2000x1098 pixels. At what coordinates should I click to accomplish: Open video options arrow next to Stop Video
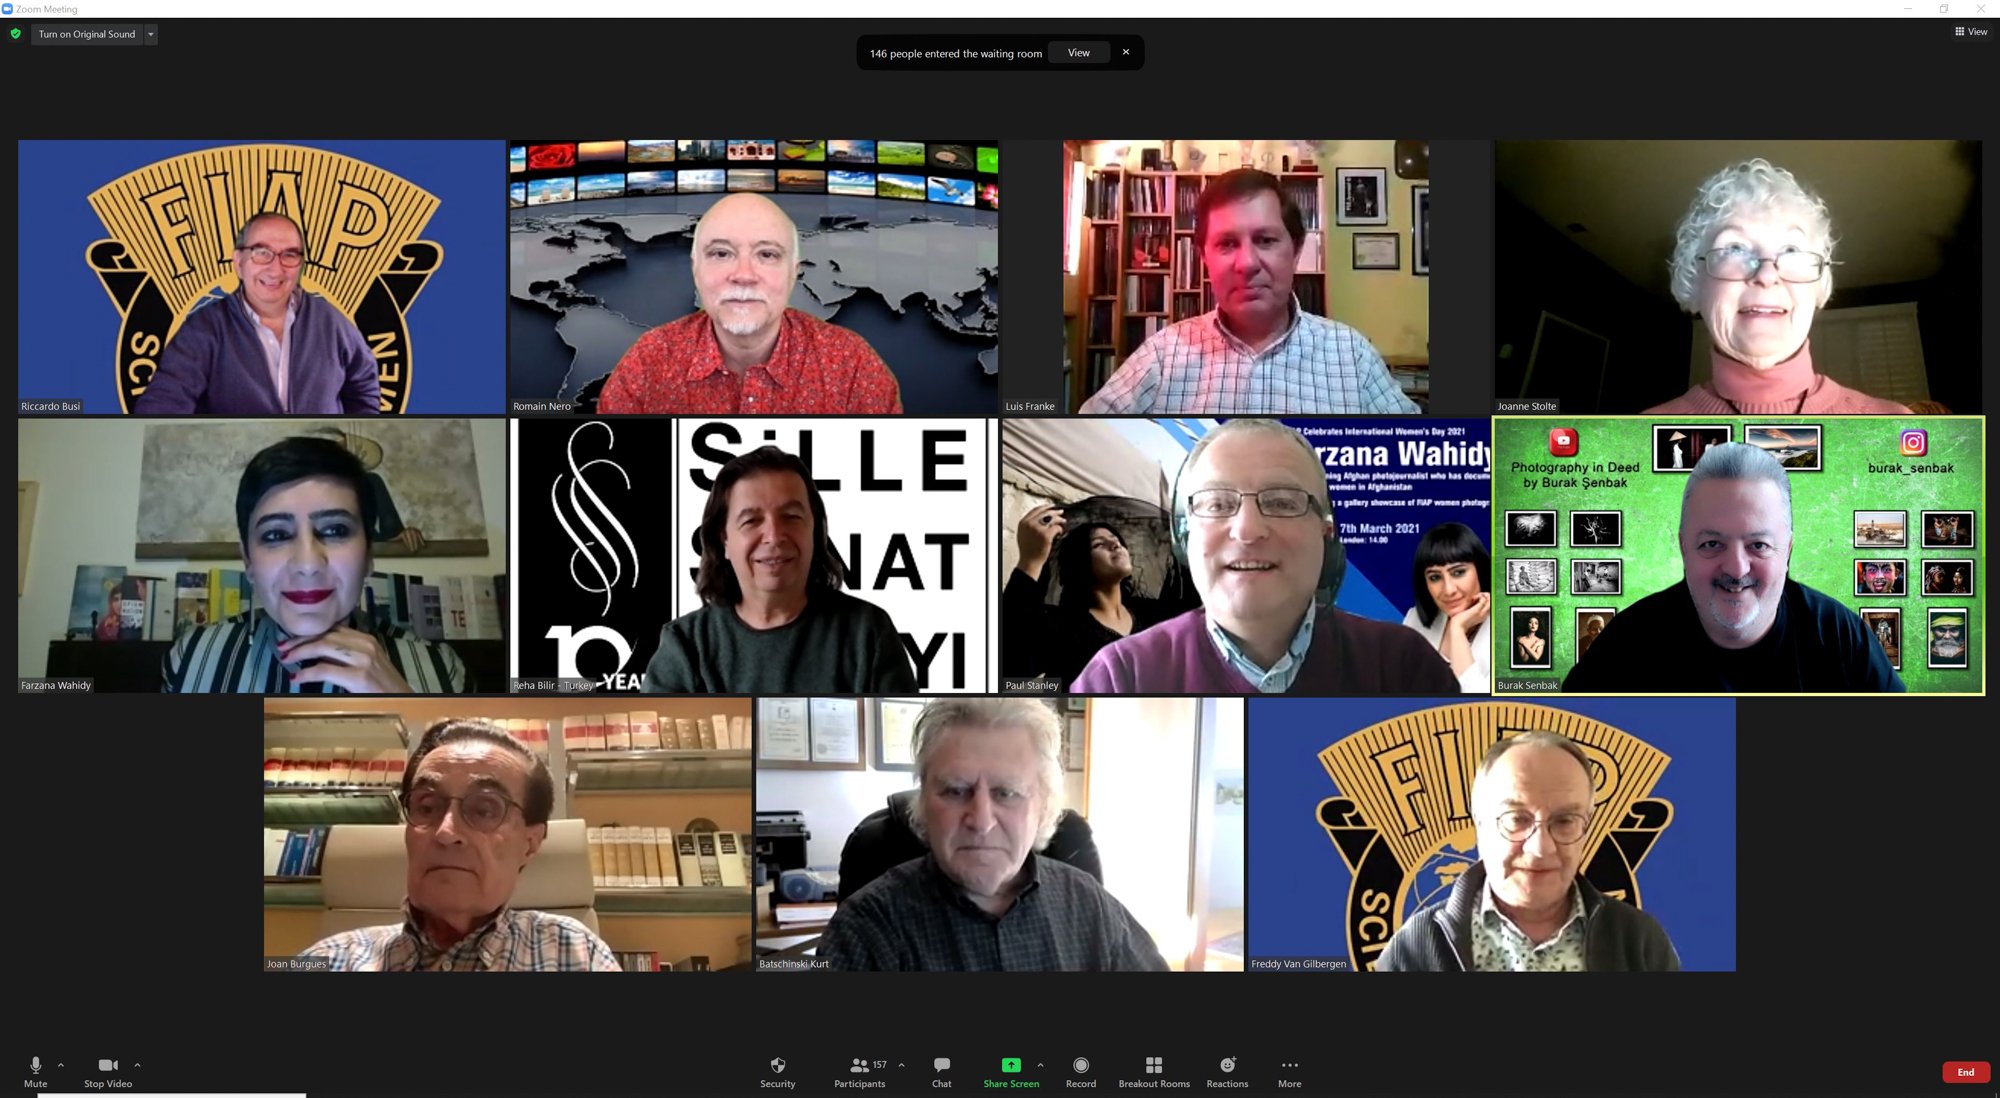[x=137, y=1065]
